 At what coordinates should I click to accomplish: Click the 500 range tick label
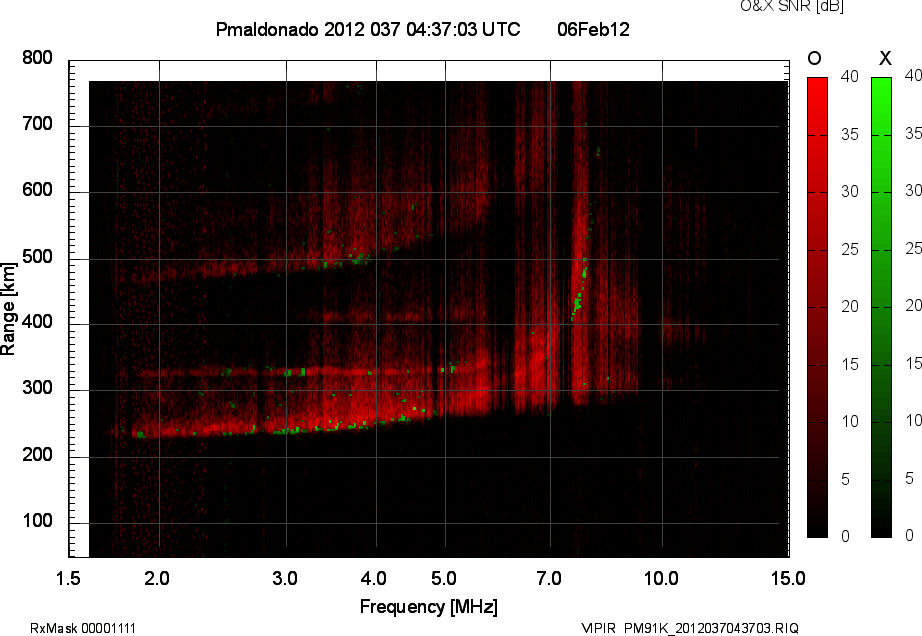click(37, 257)
